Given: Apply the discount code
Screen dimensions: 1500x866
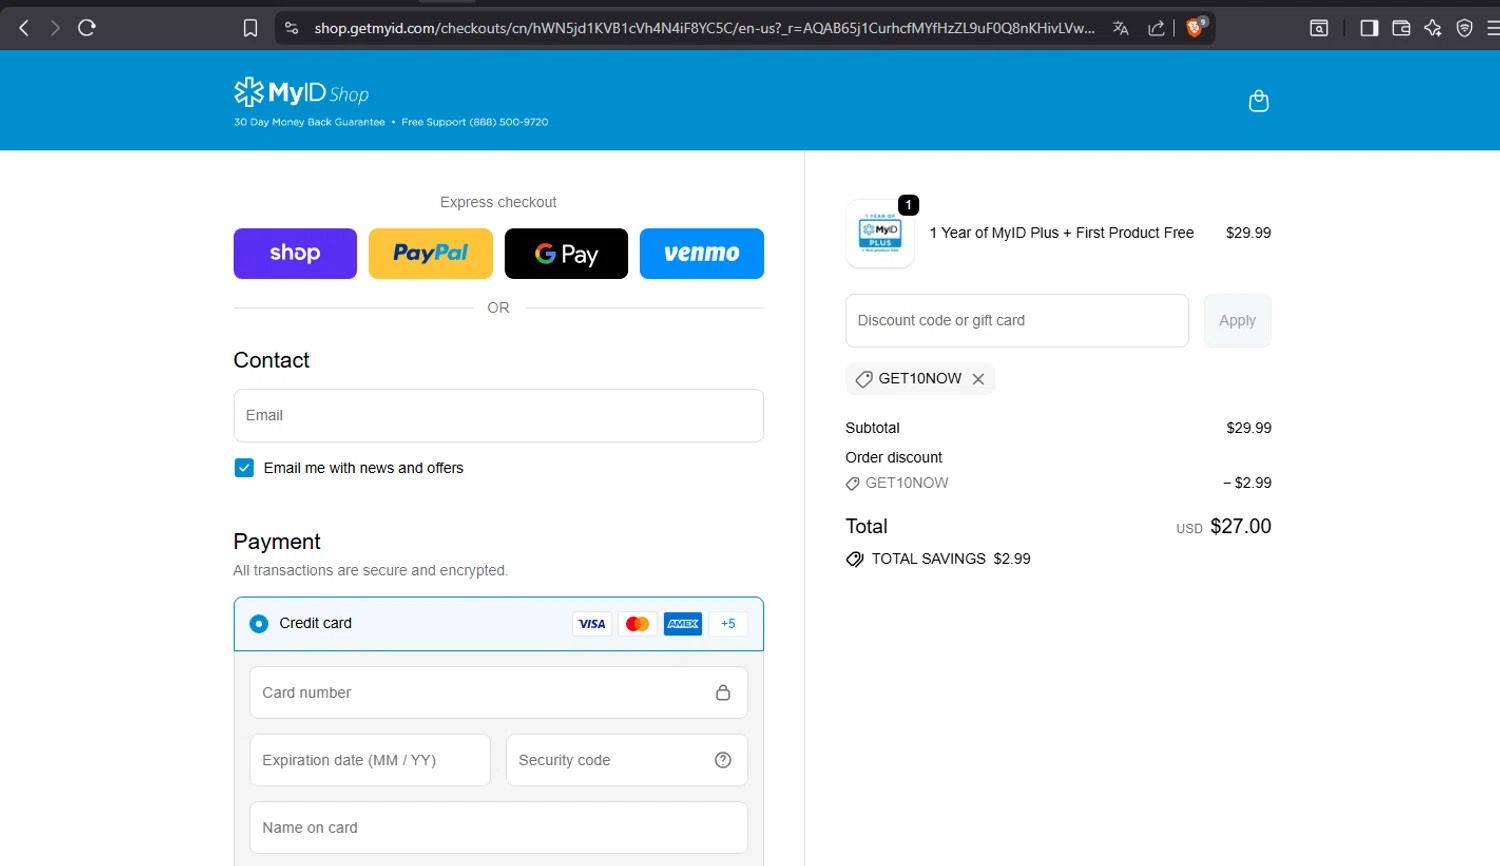Looking at the screenshot, I should coord(1237,321).
